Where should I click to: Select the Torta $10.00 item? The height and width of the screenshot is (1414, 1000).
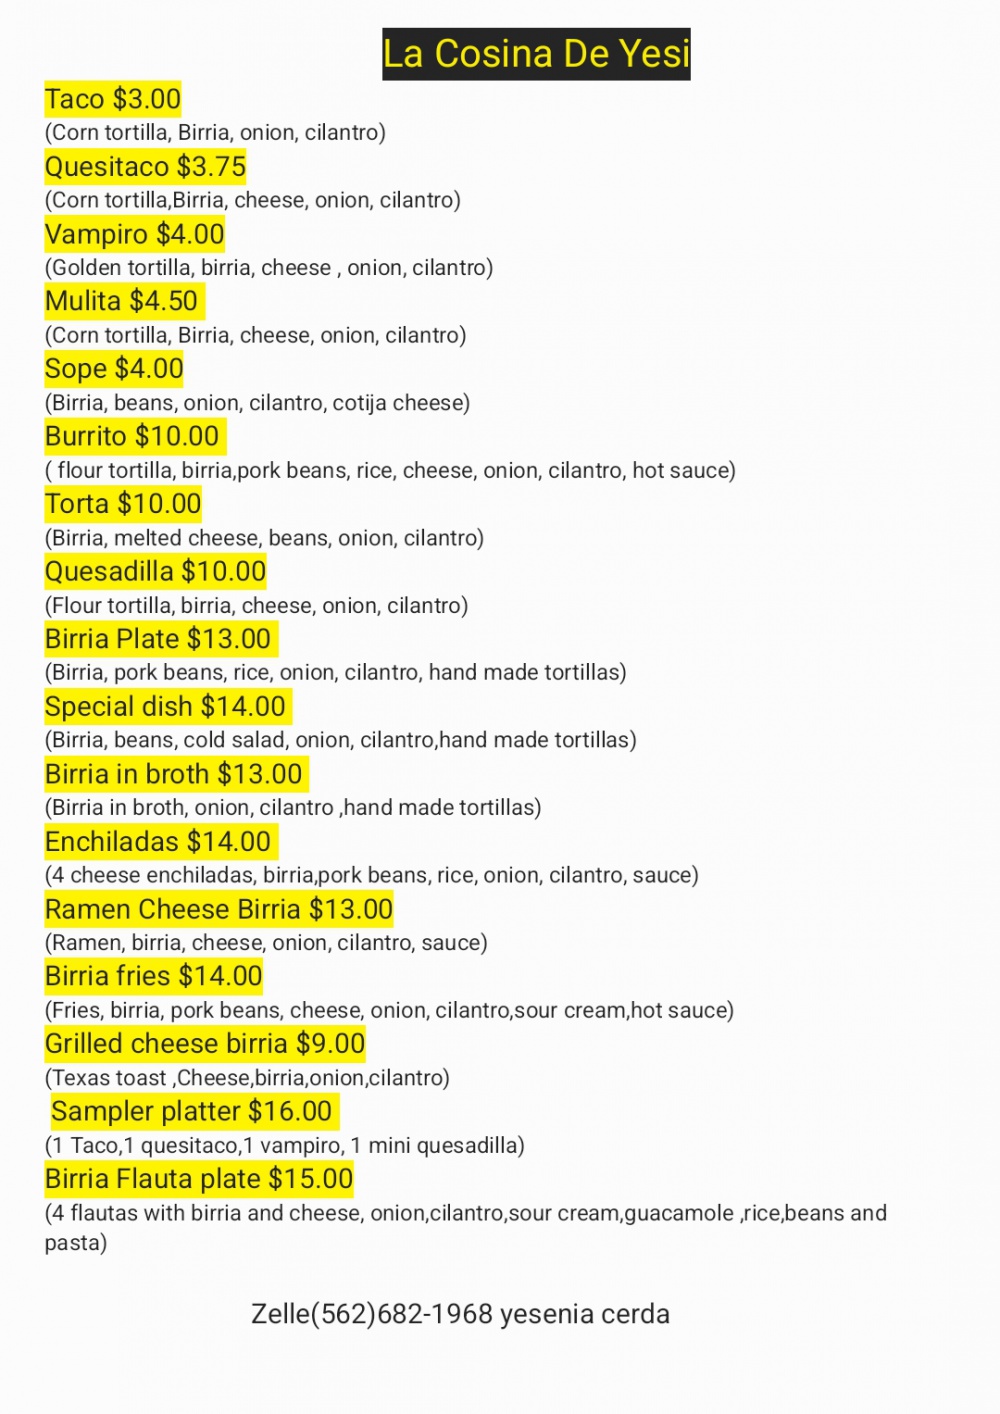[x=123, y=504]
